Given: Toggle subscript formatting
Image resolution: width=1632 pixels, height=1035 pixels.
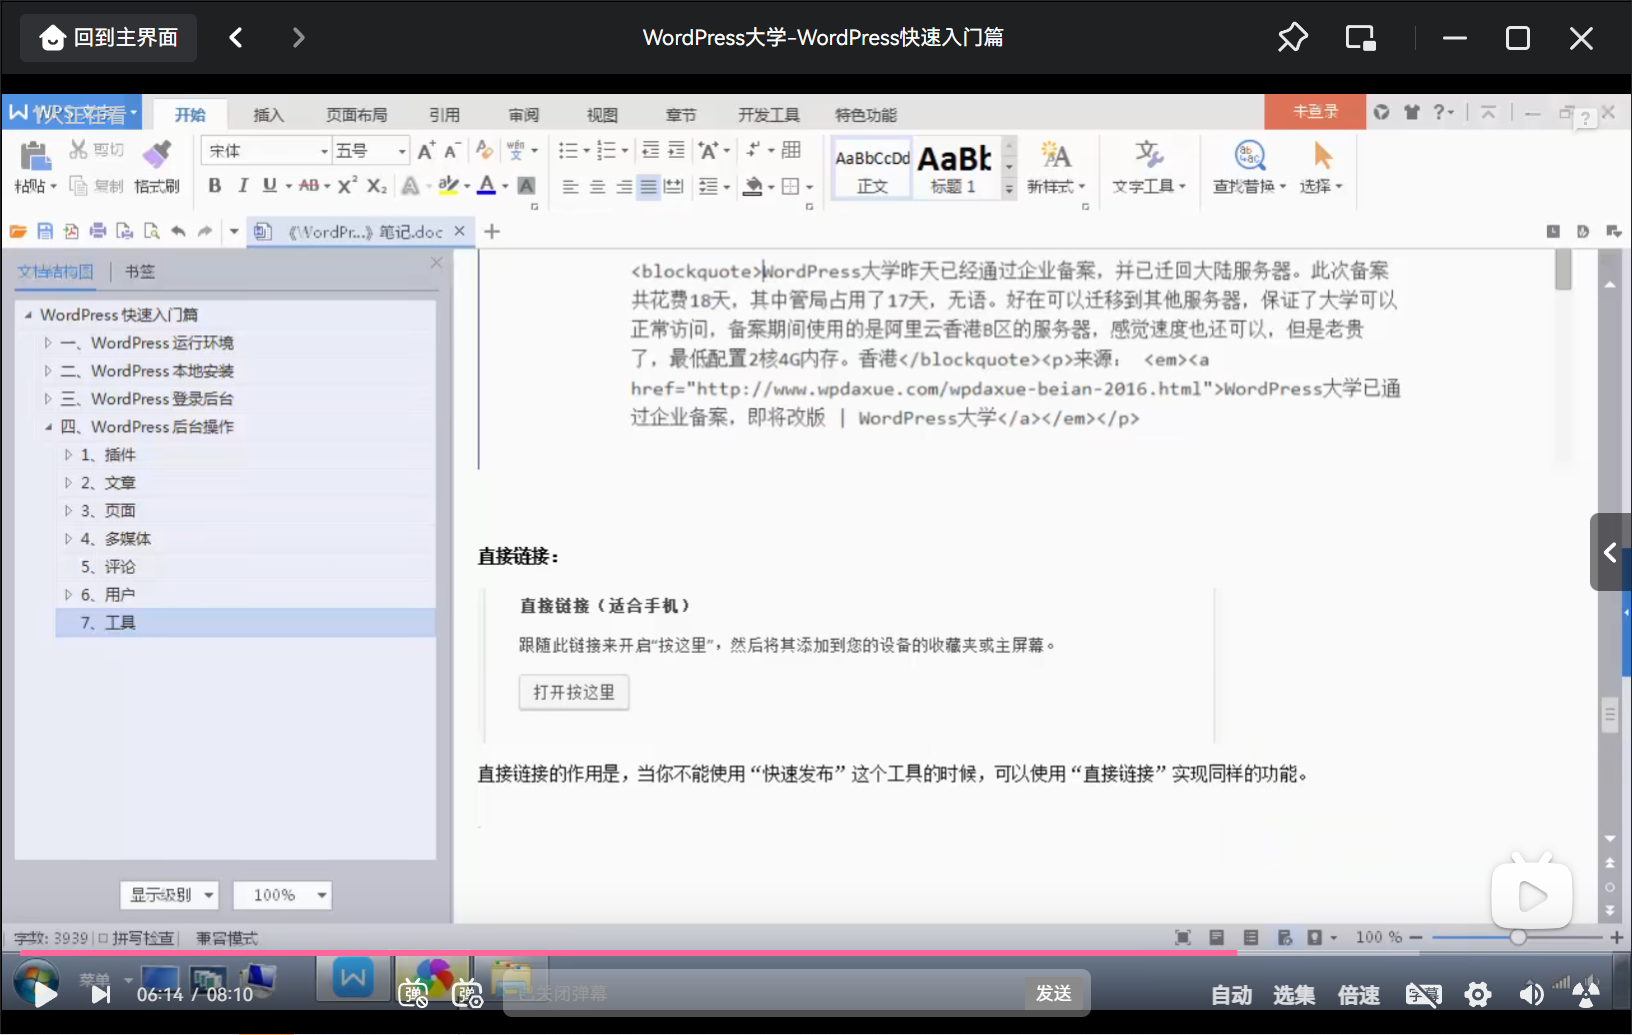Looking at the screenshot, I should 376,186.
